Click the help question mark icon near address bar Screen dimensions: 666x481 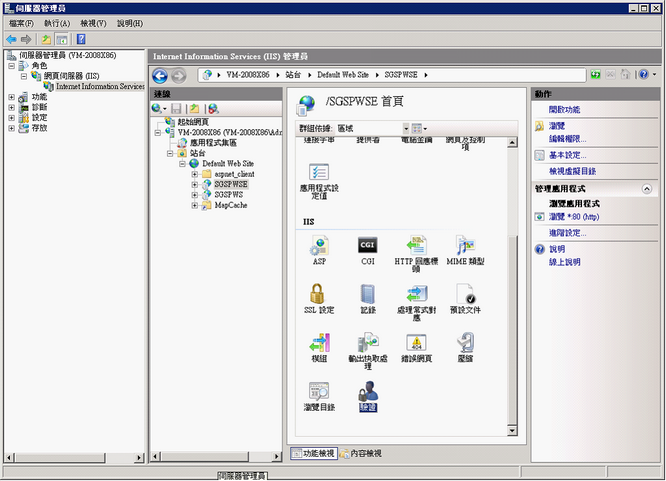point(643,75)
